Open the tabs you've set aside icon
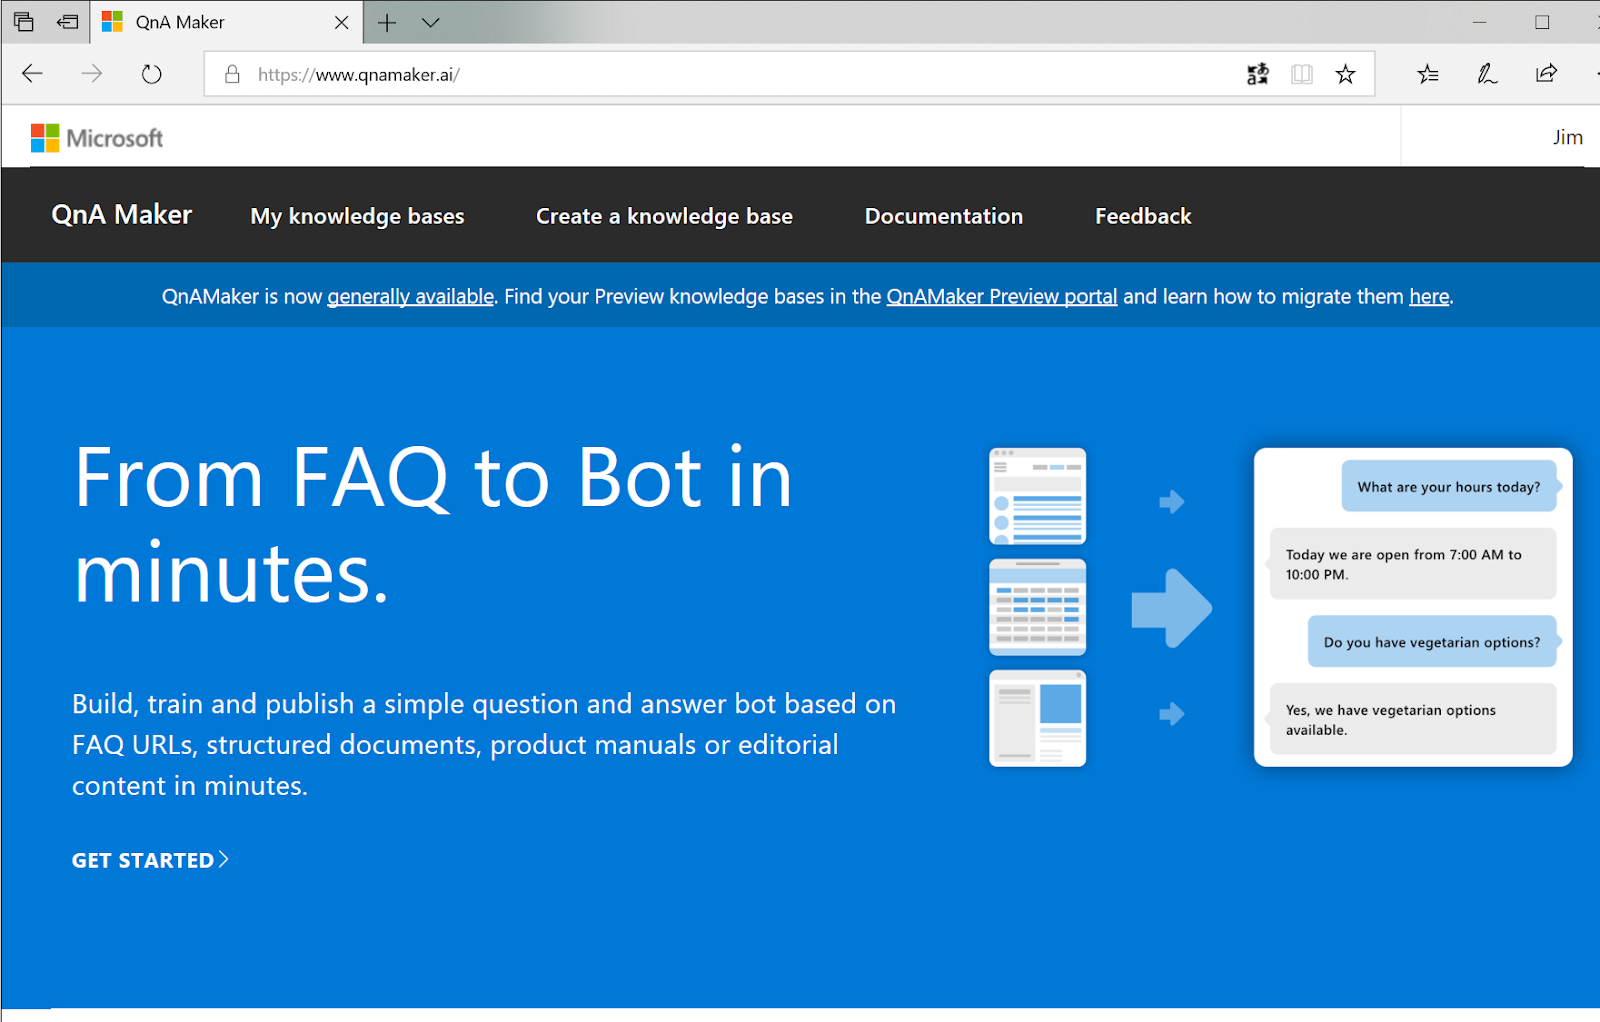Viewport: 1600px width, 1022px height. (x=23, y=21)
